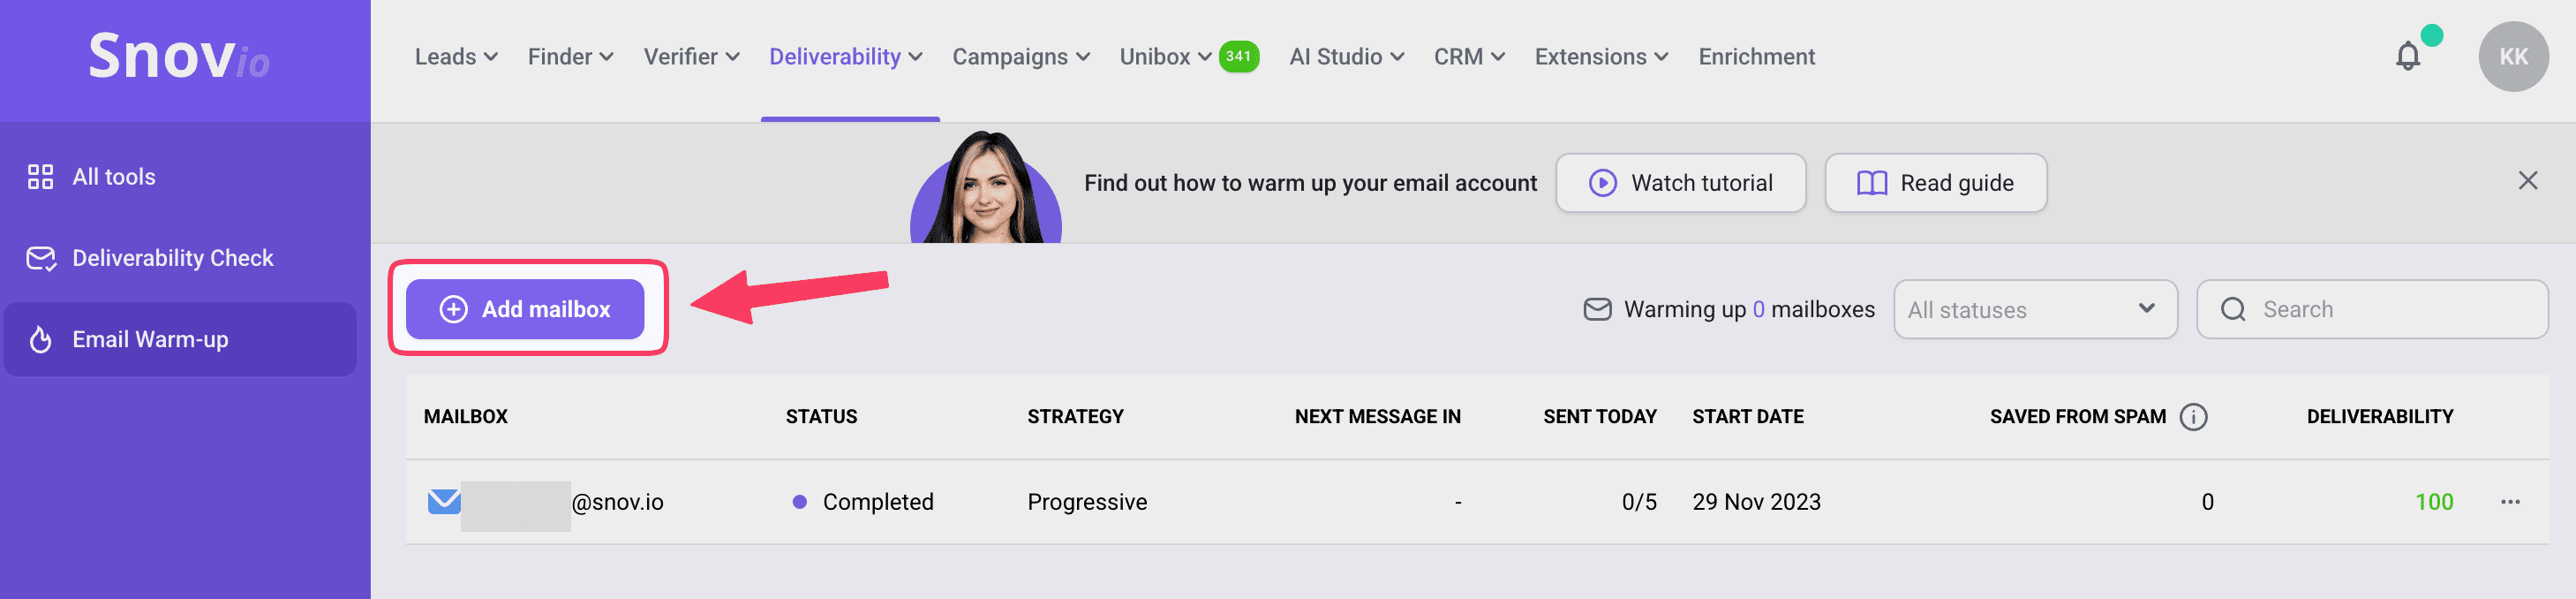The image size is (2576, 599).
Task: Open the KK user avatar menu
Action: click(x=2512, y=57)
